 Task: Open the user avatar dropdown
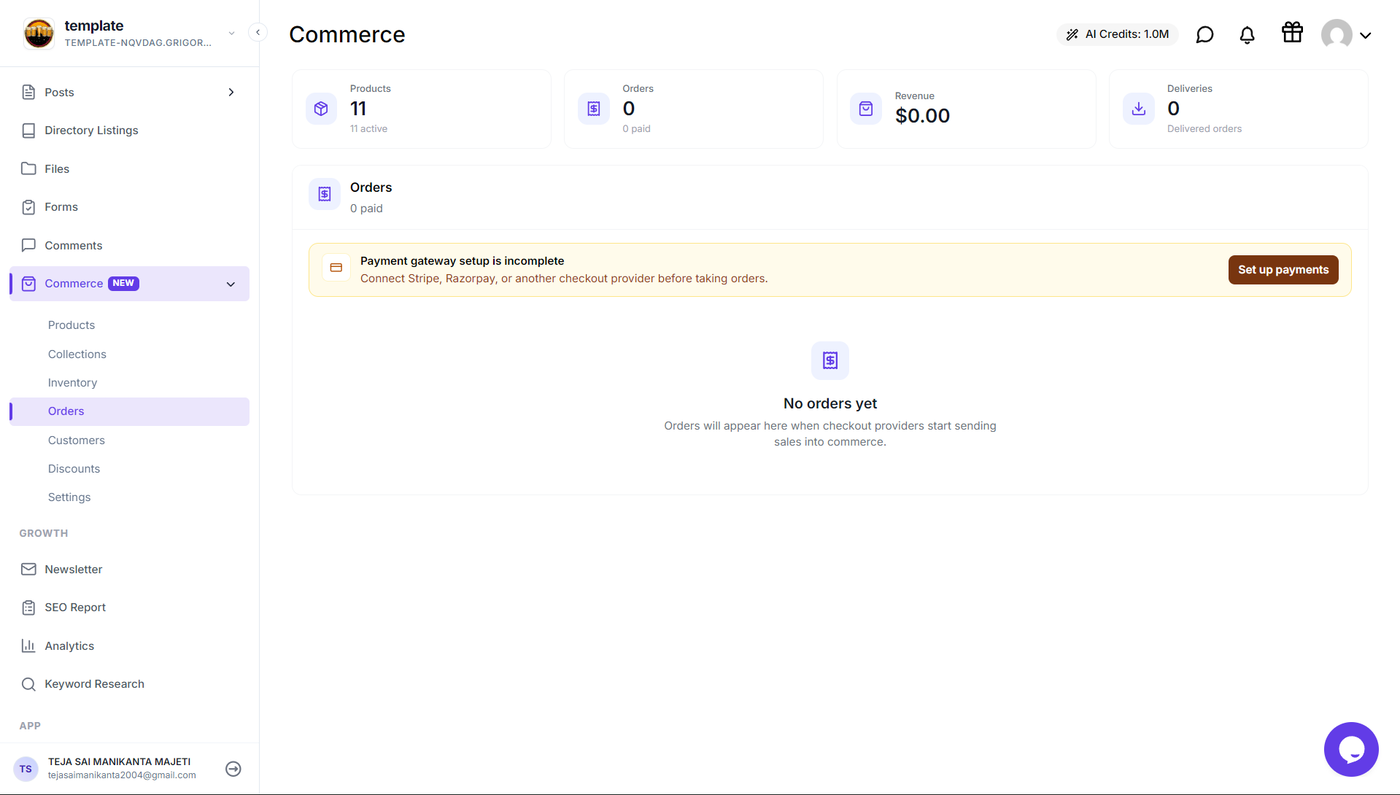click(1346, 35)
